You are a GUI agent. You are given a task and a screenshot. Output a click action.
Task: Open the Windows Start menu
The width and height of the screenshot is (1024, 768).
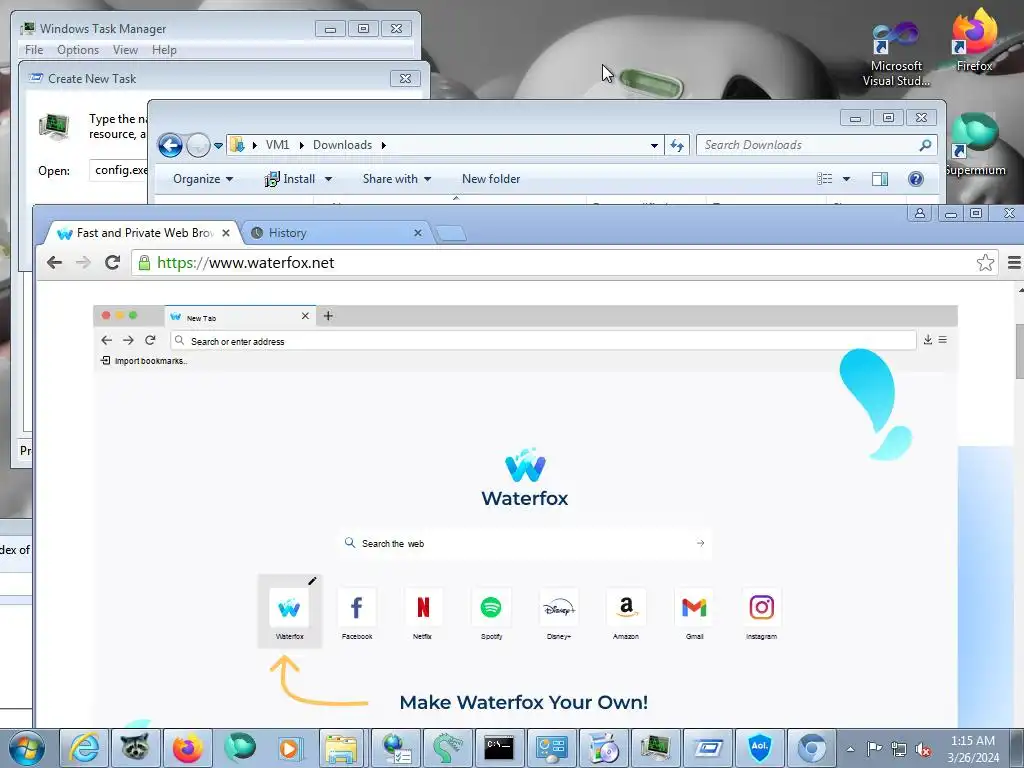point(27,748)
